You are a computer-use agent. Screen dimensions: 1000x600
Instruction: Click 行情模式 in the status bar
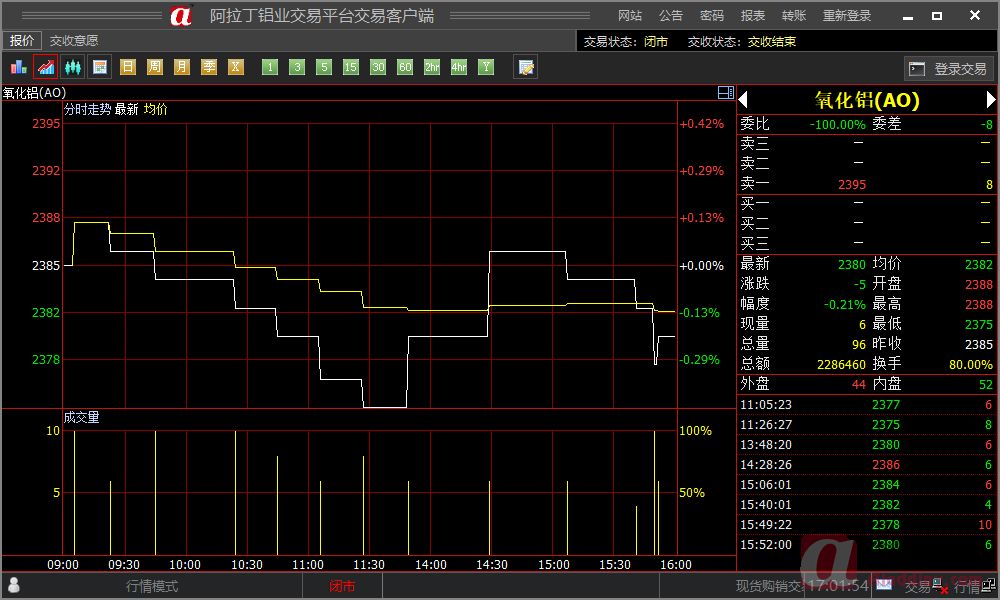(x=152, y=586)
